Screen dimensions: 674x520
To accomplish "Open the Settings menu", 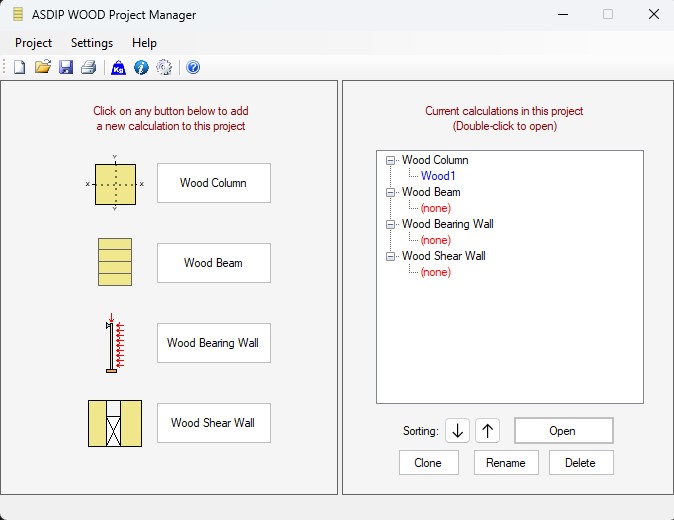I will click(92, 43).
